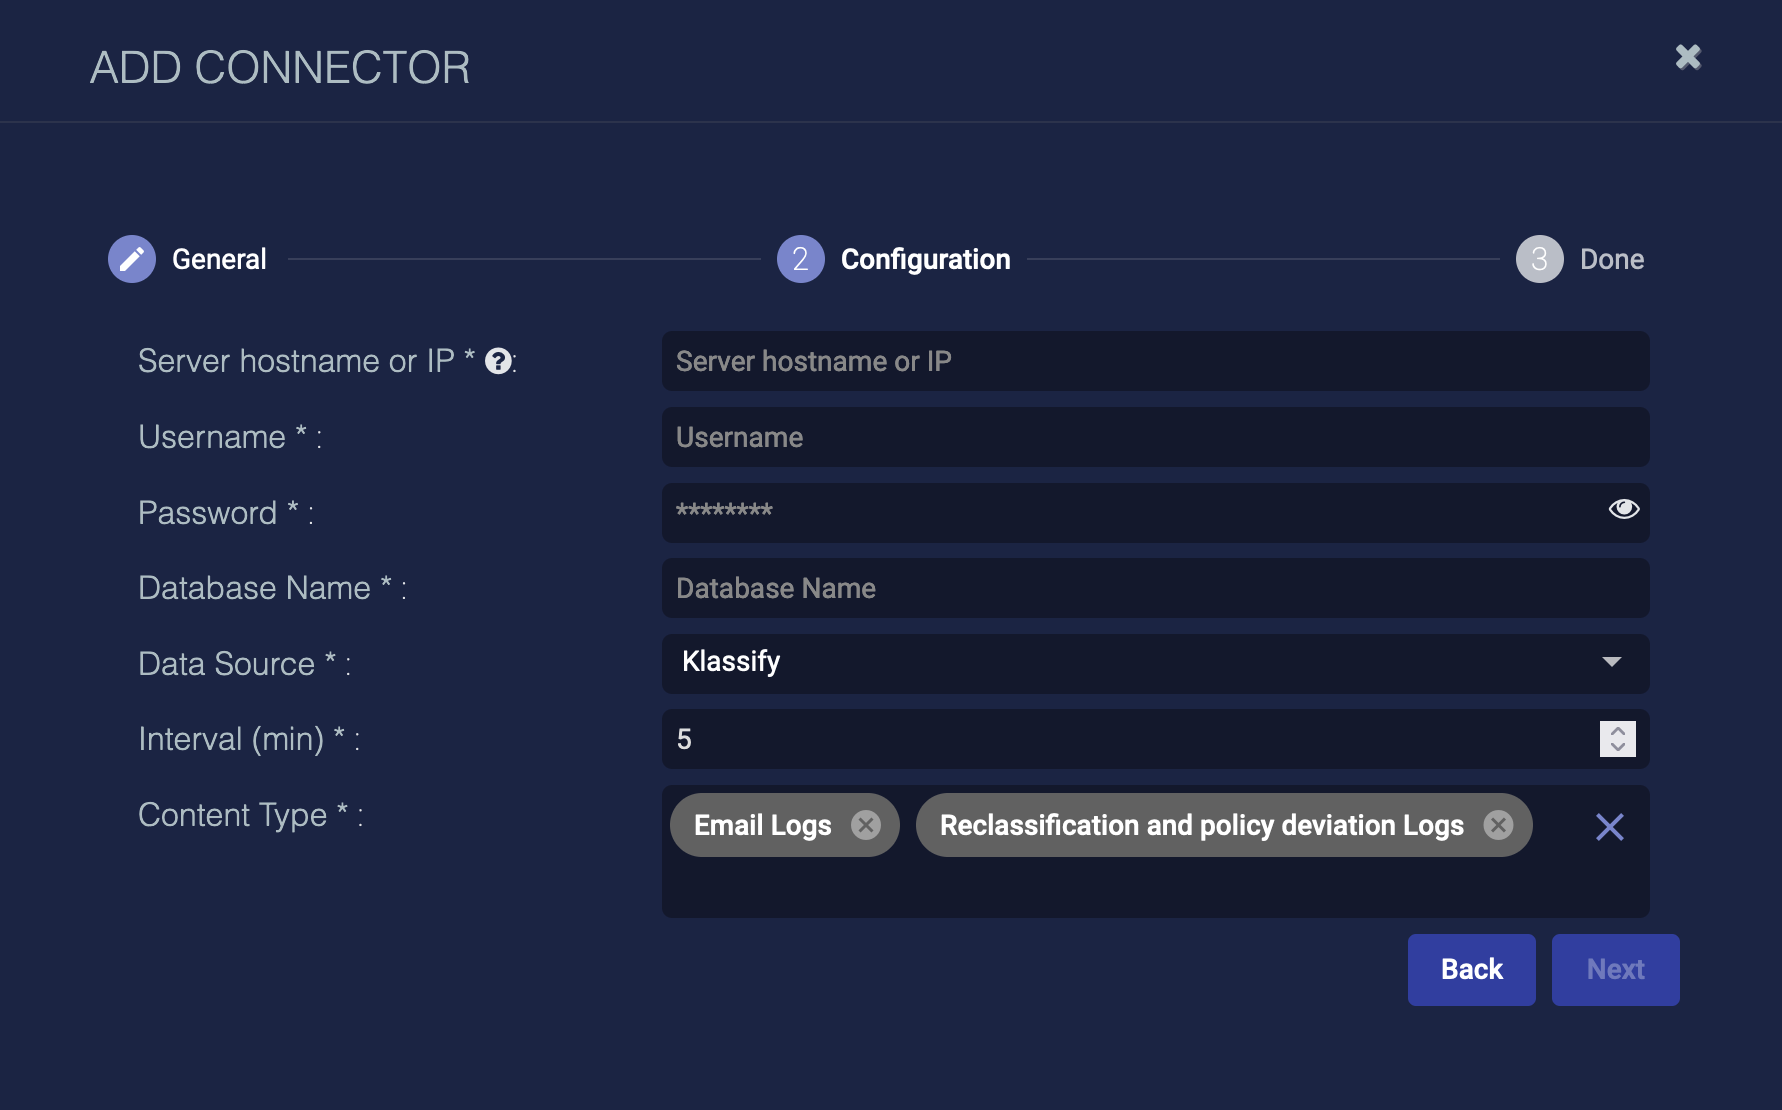The width and height of the screenshot is (1782, 1110).
Task: Click the step 3 Done circle
Action: pyautogui.click(x=1539, y=259)
